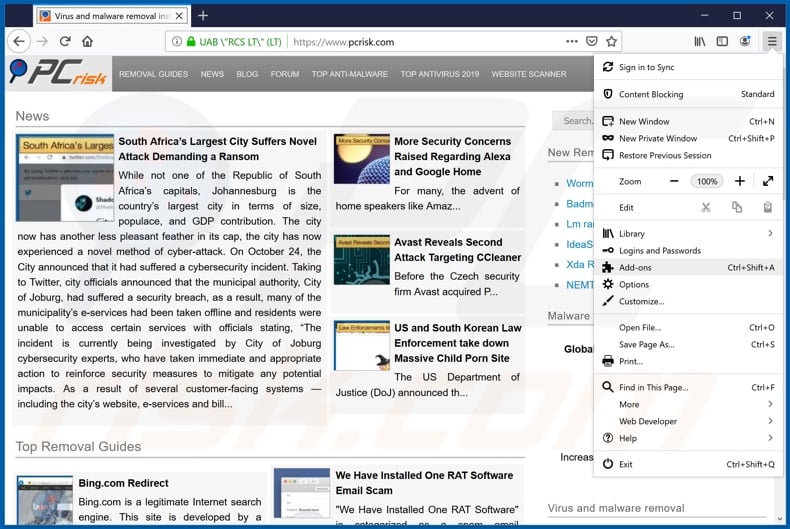Screen dimensions: 790x529
Task: Click Print... in the menu
Action: click(x=688, y=361)
